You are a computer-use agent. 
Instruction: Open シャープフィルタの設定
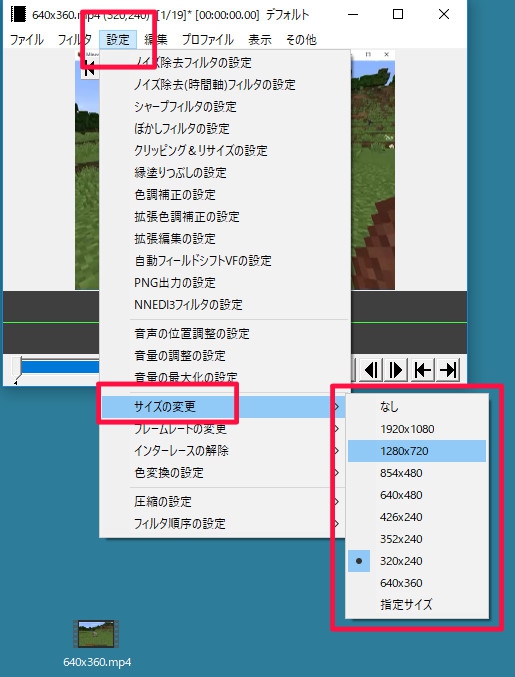[224, 107]
